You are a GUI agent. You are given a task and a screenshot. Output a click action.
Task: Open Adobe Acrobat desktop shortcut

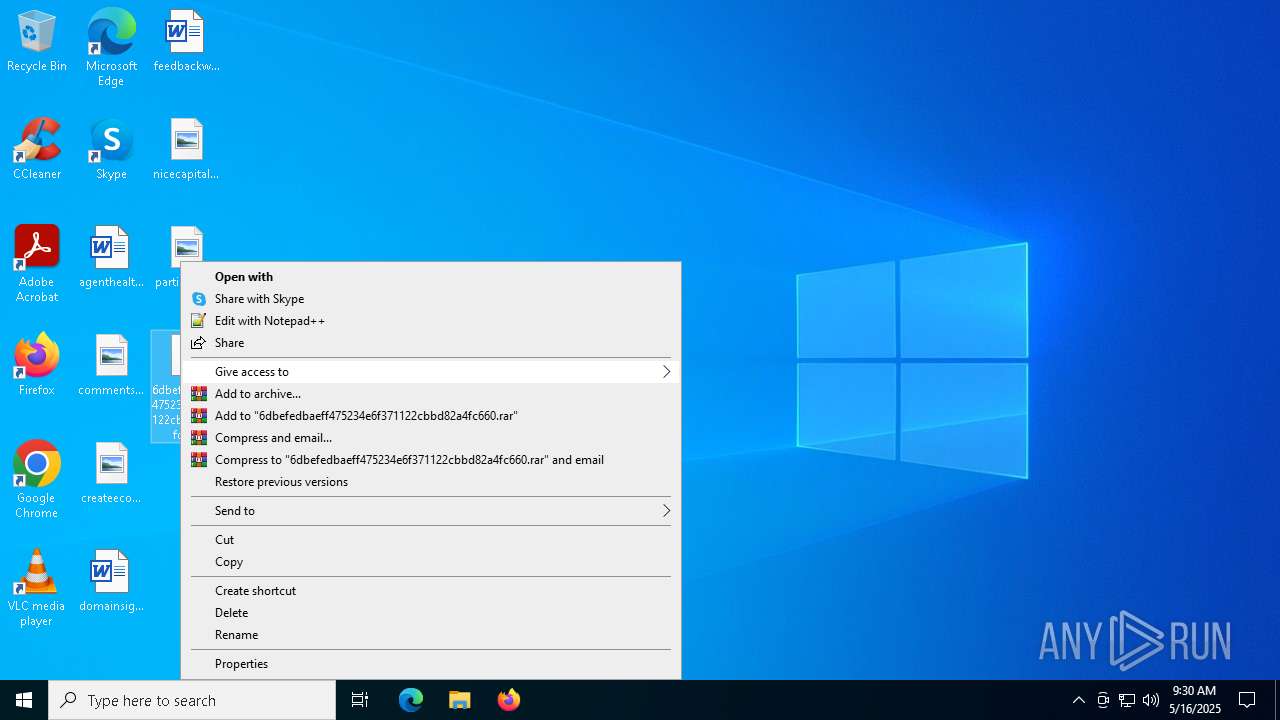[x=37, y=265]
